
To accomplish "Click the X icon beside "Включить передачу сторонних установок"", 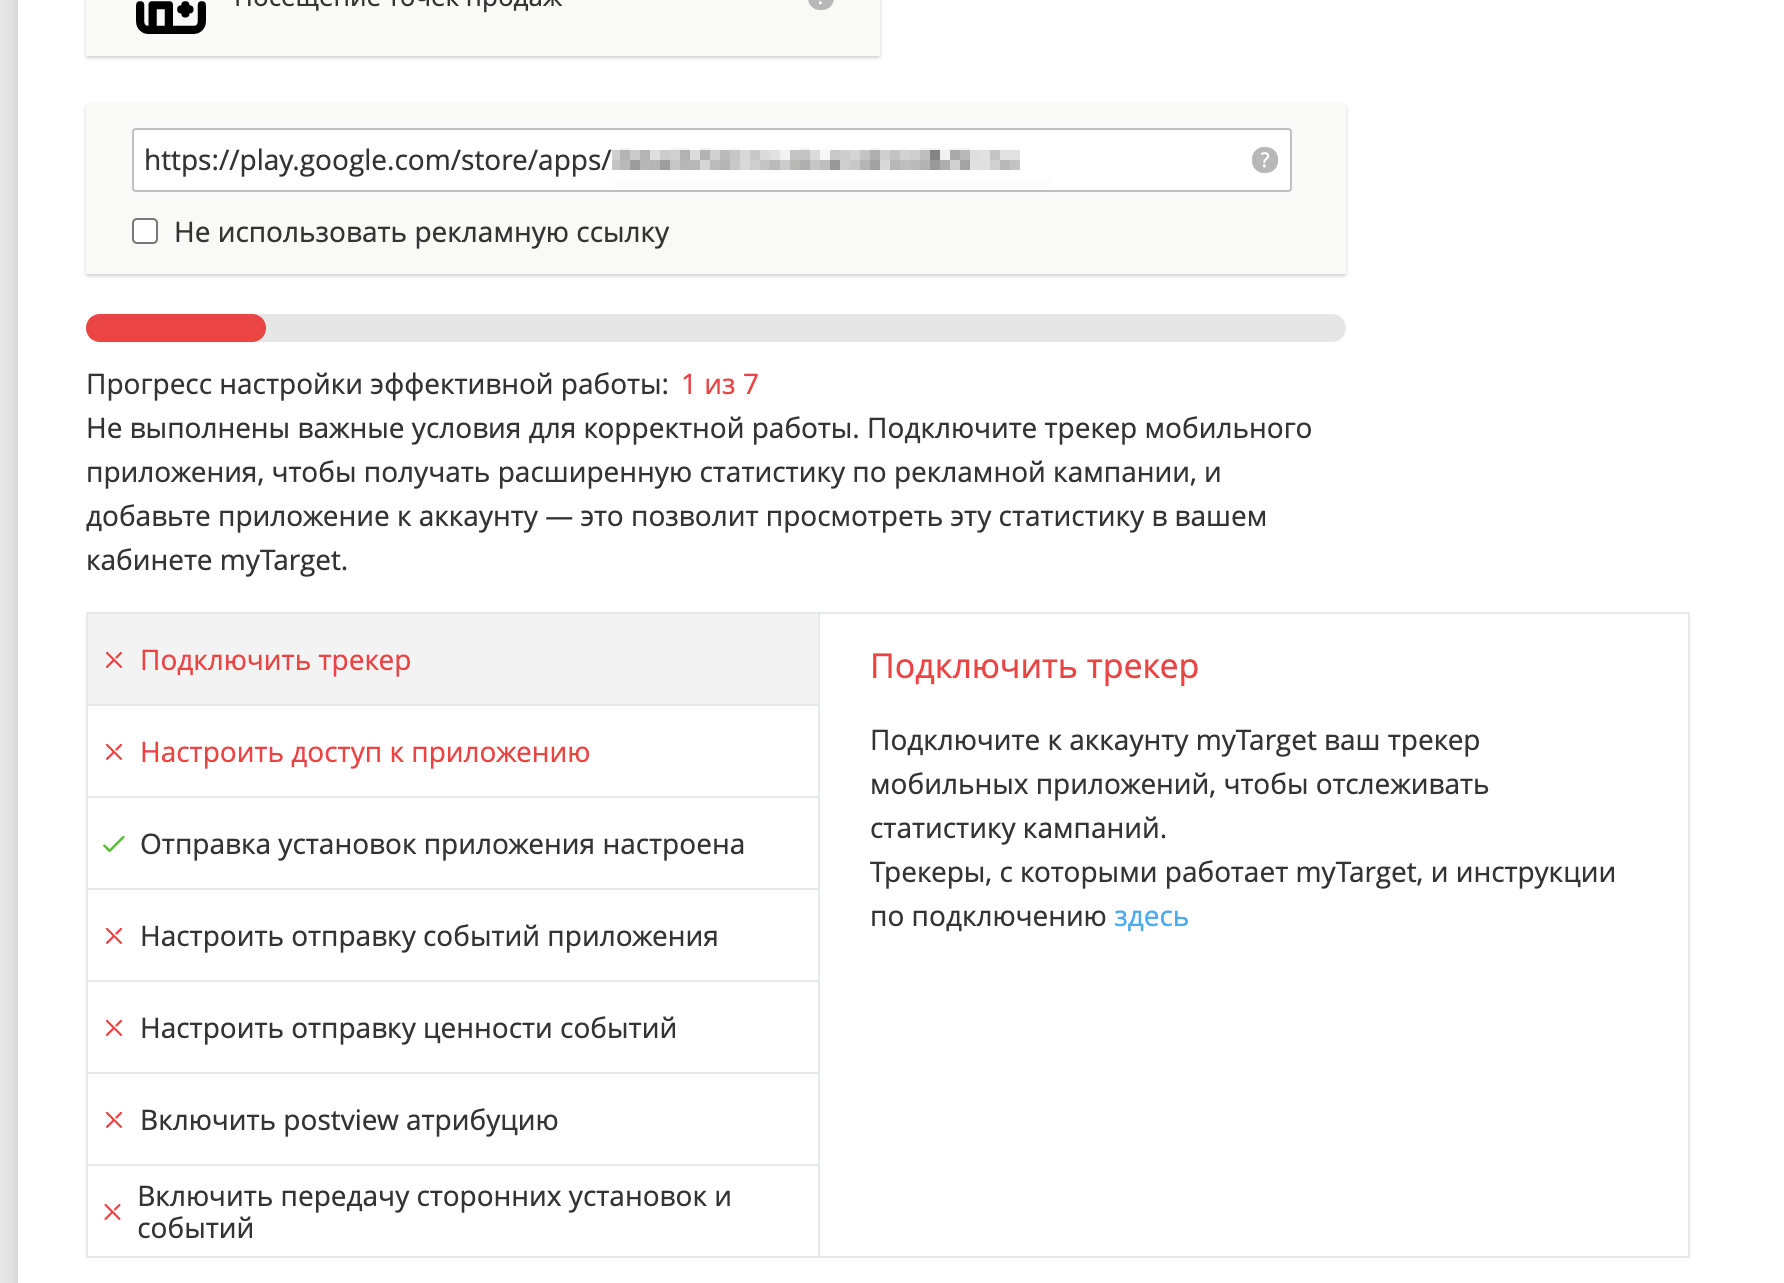I will point(113,1212).
